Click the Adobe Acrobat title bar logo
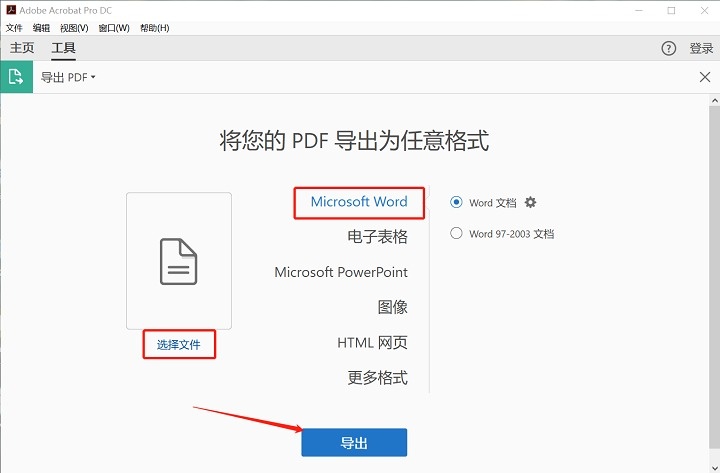 pos(10,10)
